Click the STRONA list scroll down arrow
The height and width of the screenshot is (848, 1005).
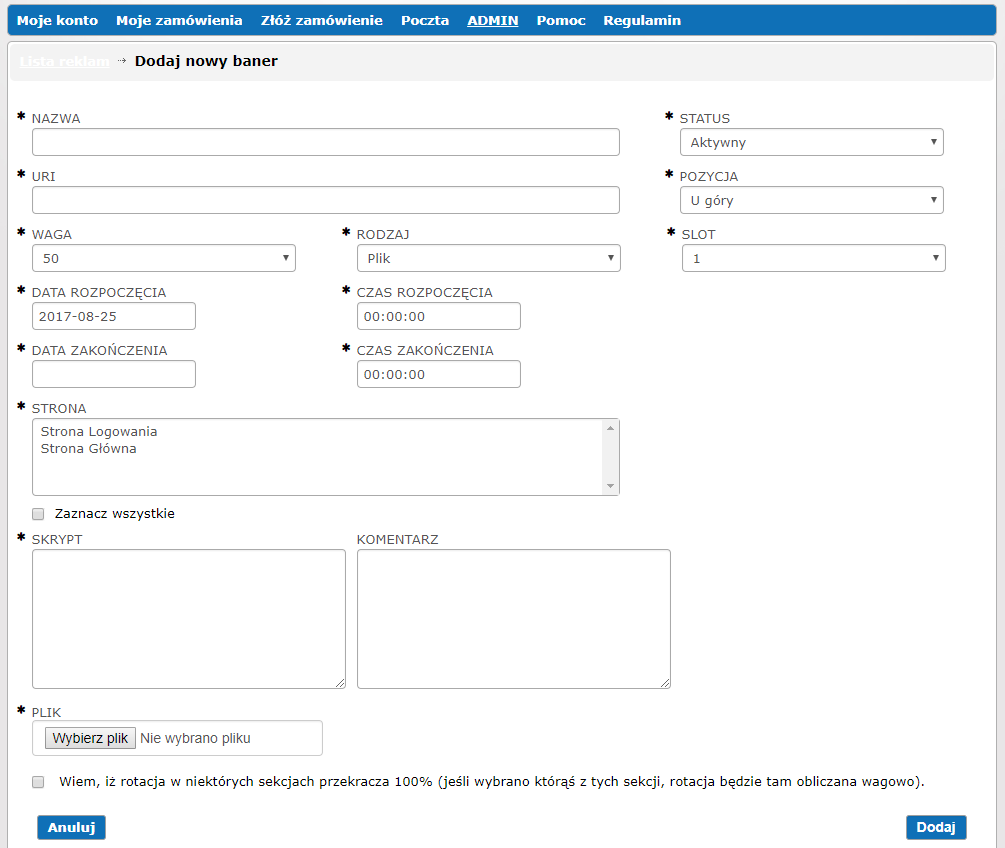coord(610,486)
